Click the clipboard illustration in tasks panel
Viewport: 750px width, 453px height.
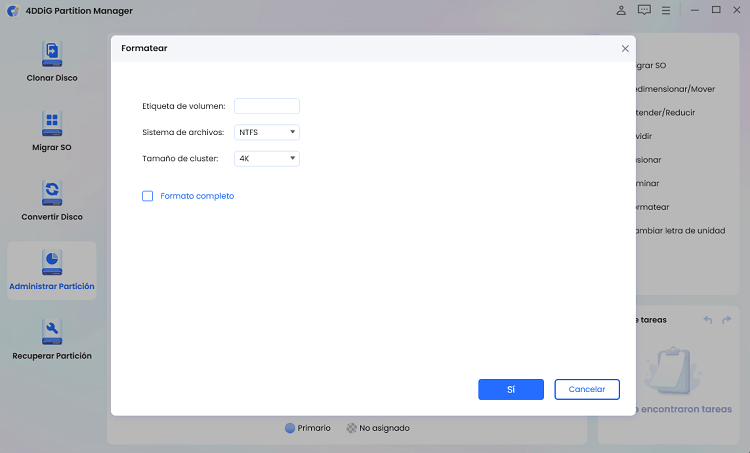point(673,371)
